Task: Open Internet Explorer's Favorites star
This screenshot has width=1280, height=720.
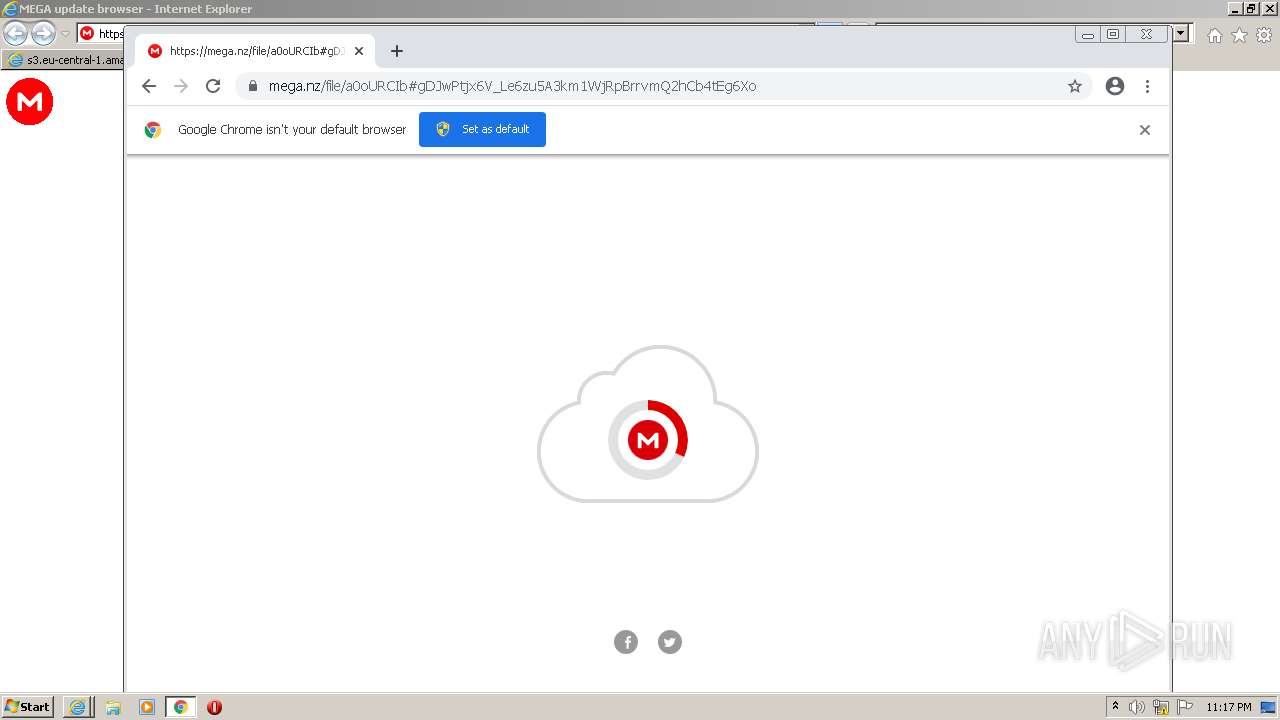Action: point(1239,36)
